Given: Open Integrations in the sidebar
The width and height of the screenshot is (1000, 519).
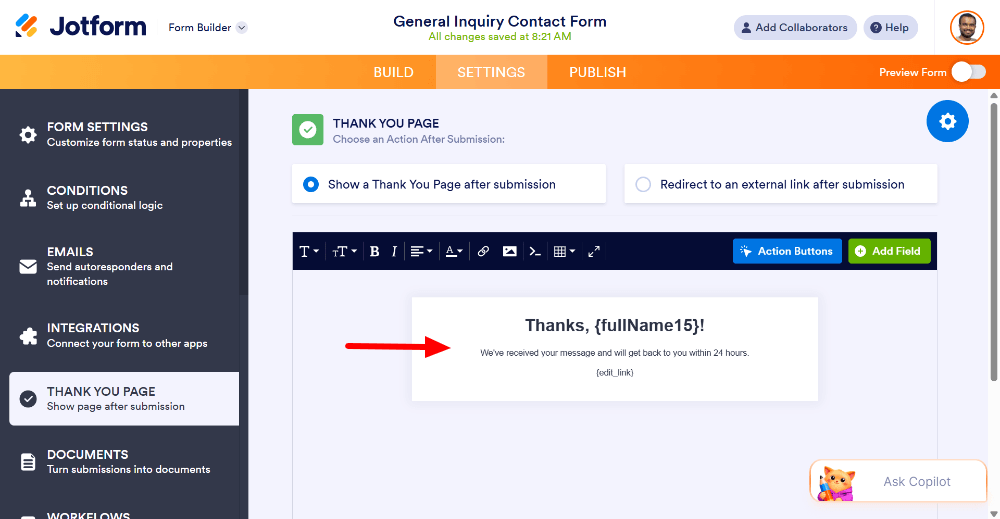Looking at the screenshot, I should [124, 335].
